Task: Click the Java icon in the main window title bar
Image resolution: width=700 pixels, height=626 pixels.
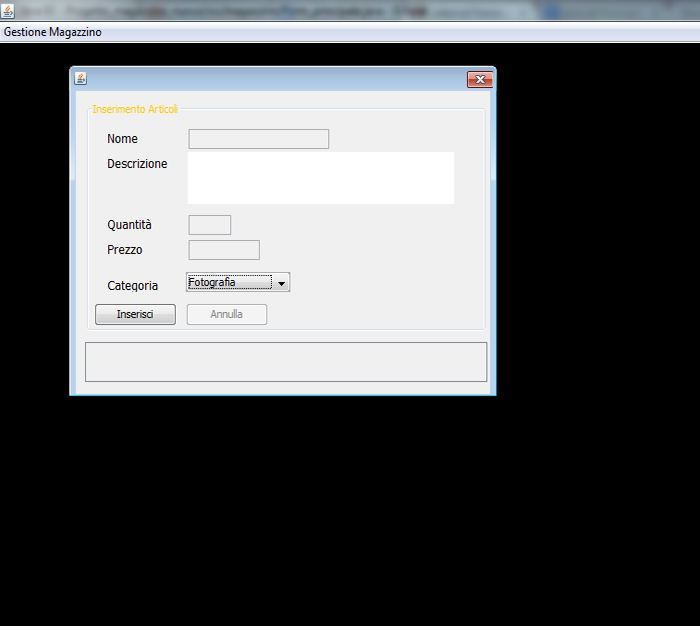Action: coord(8,11)
